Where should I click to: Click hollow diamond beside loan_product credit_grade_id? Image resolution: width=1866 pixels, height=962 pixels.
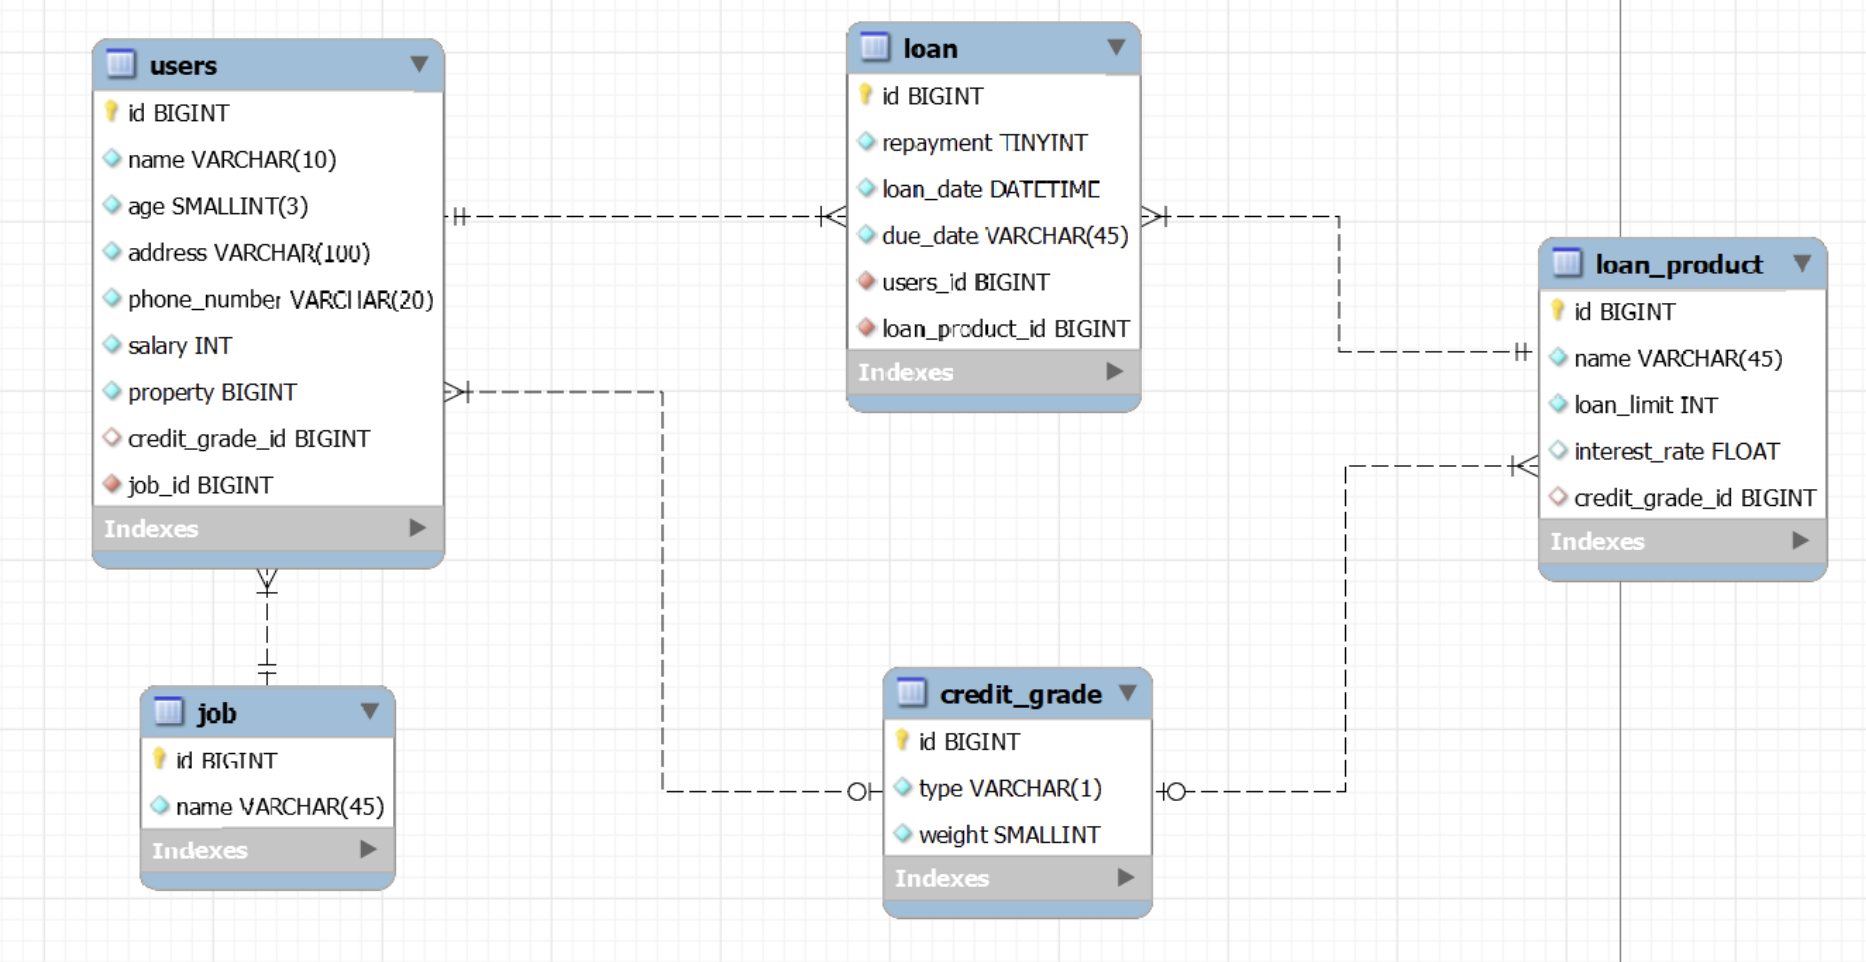coord(1558,496)
